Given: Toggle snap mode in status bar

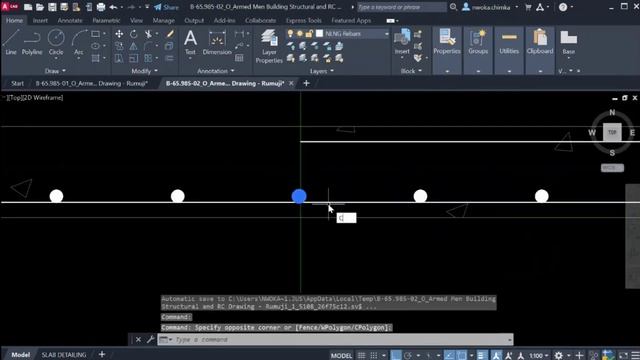Looking at the screenshot, I should click(373, 356).
